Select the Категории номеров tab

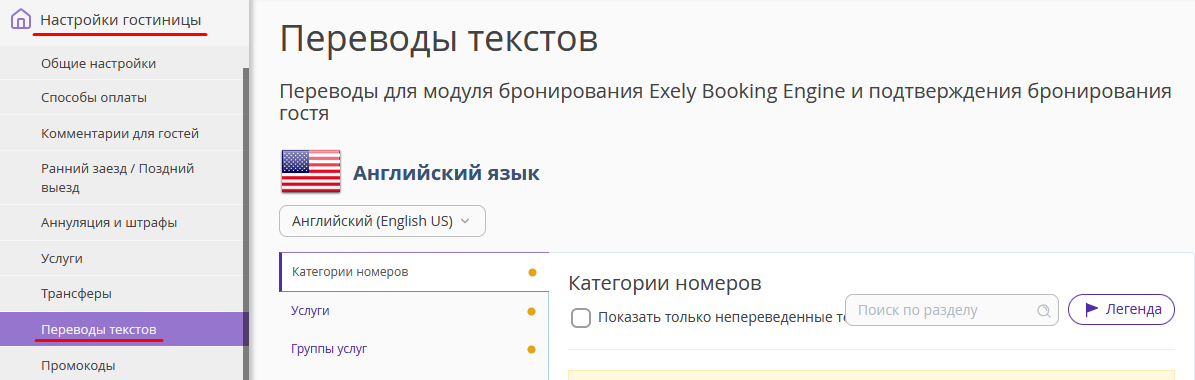(414, 272)
